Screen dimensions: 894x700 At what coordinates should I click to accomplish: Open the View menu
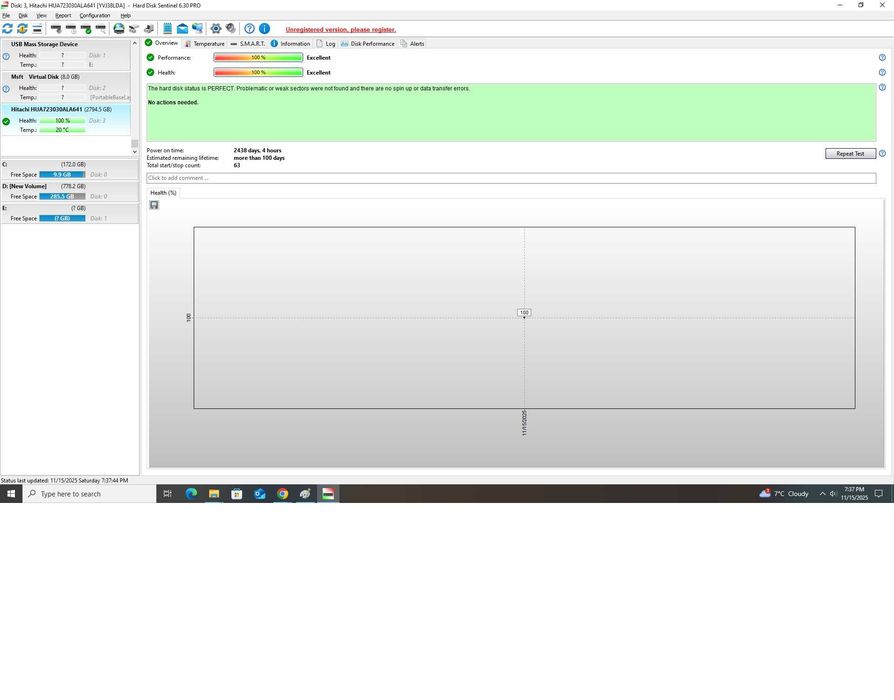(42, 15)
